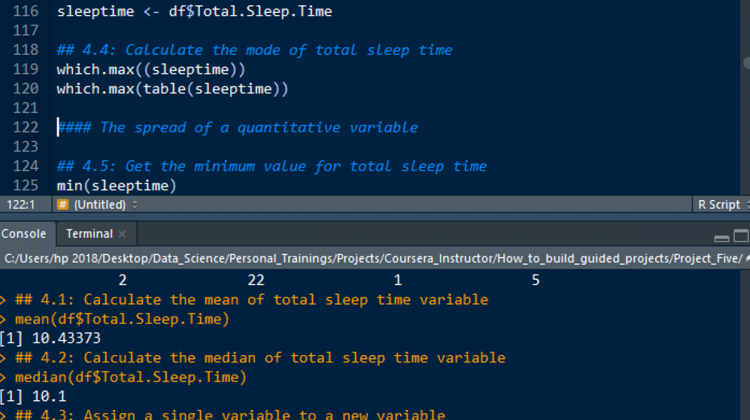Screen dimensions: 750x420
Task: Click the console working directory path
Action: point(370,258)
